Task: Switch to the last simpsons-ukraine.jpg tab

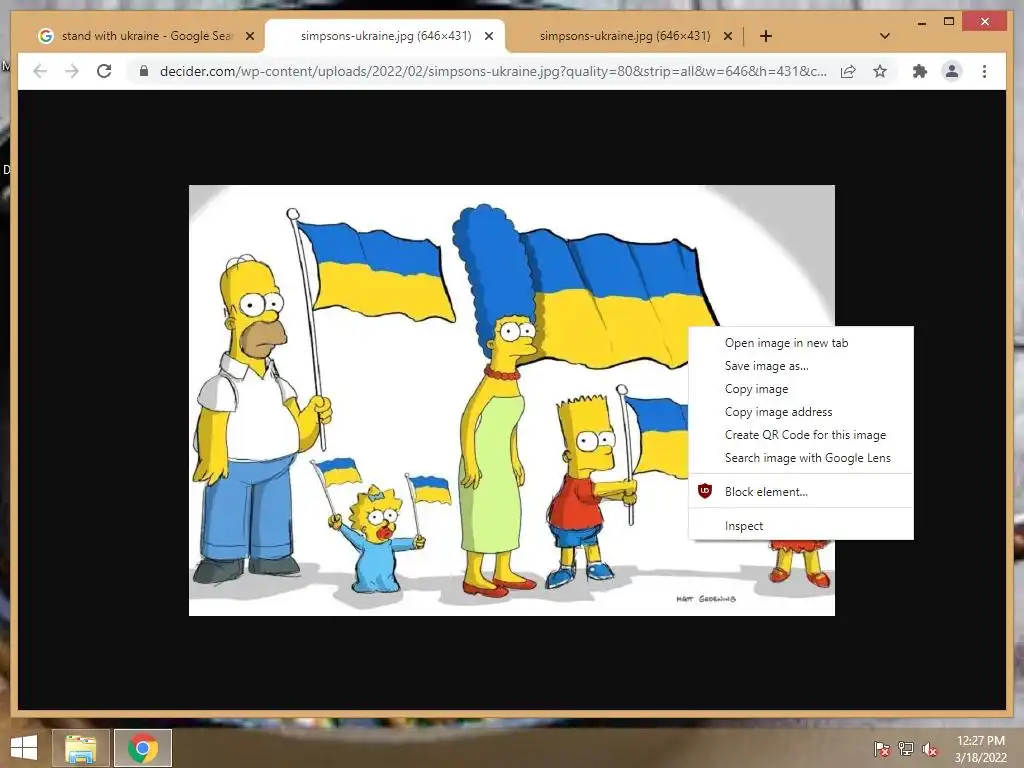Action: 625,36
